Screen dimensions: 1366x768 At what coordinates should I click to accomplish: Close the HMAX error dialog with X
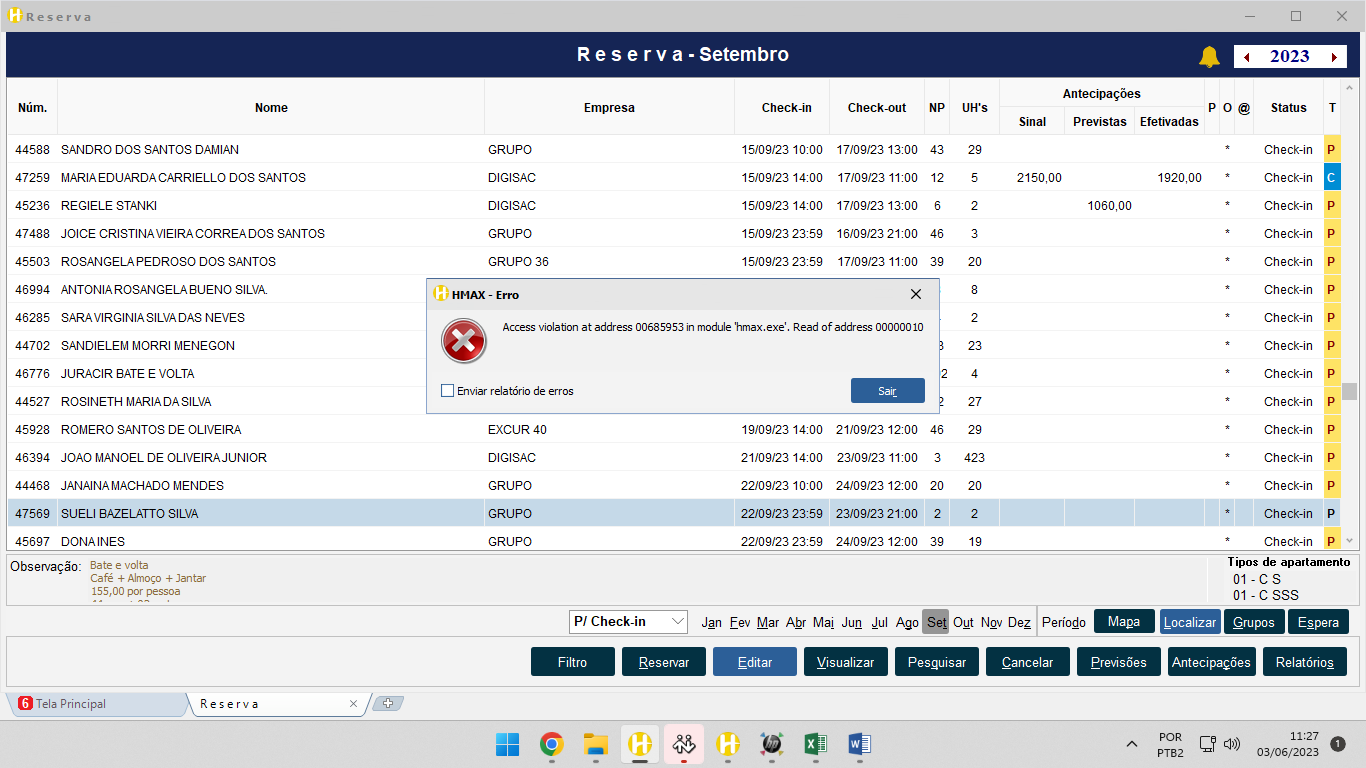915,294
